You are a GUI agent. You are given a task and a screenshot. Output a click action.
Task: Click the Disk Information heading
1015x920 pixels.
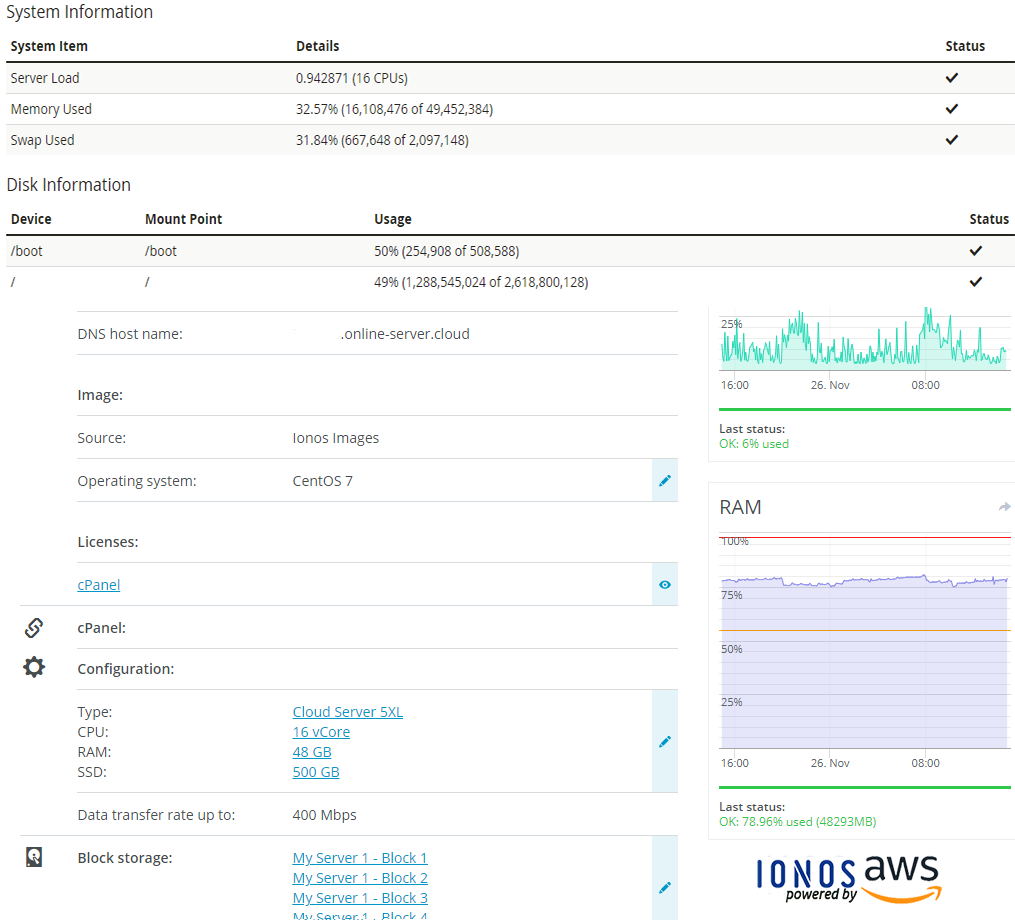coord(69,185)
